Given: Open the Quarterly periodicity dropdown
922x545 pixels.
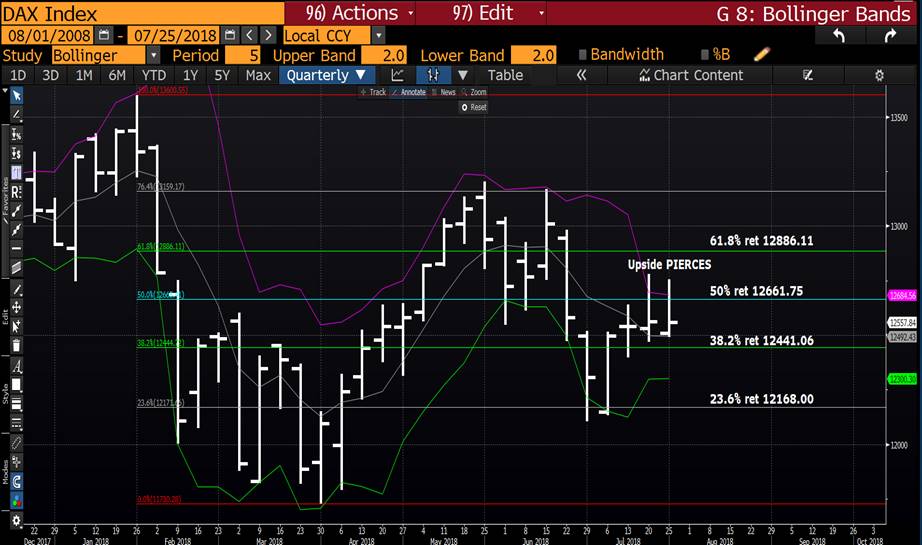Looking at the screenshot, I should coord(326,75).
